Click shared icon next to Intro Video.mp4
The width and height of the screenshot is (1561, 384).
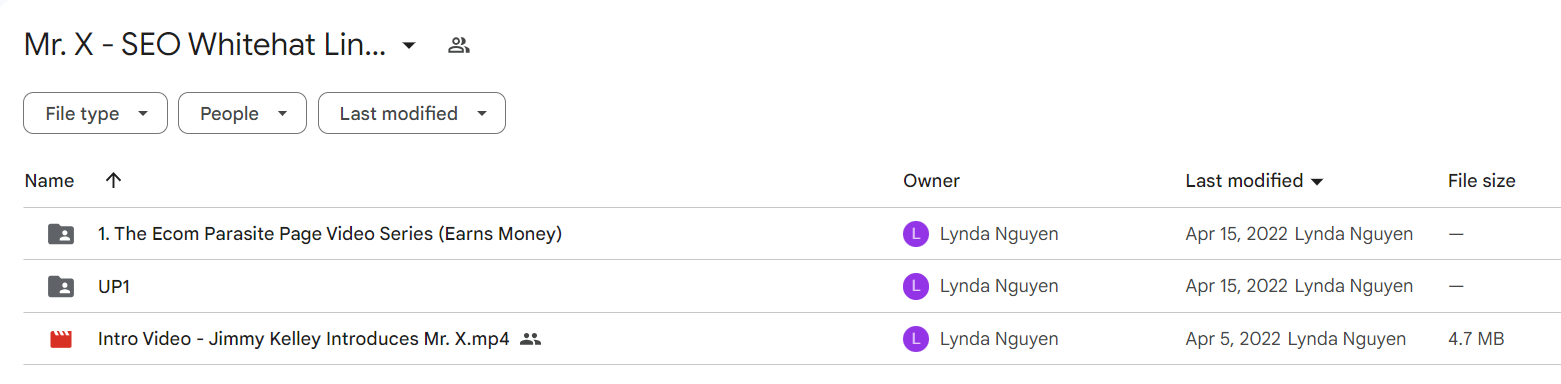click(x=531, y=339)
